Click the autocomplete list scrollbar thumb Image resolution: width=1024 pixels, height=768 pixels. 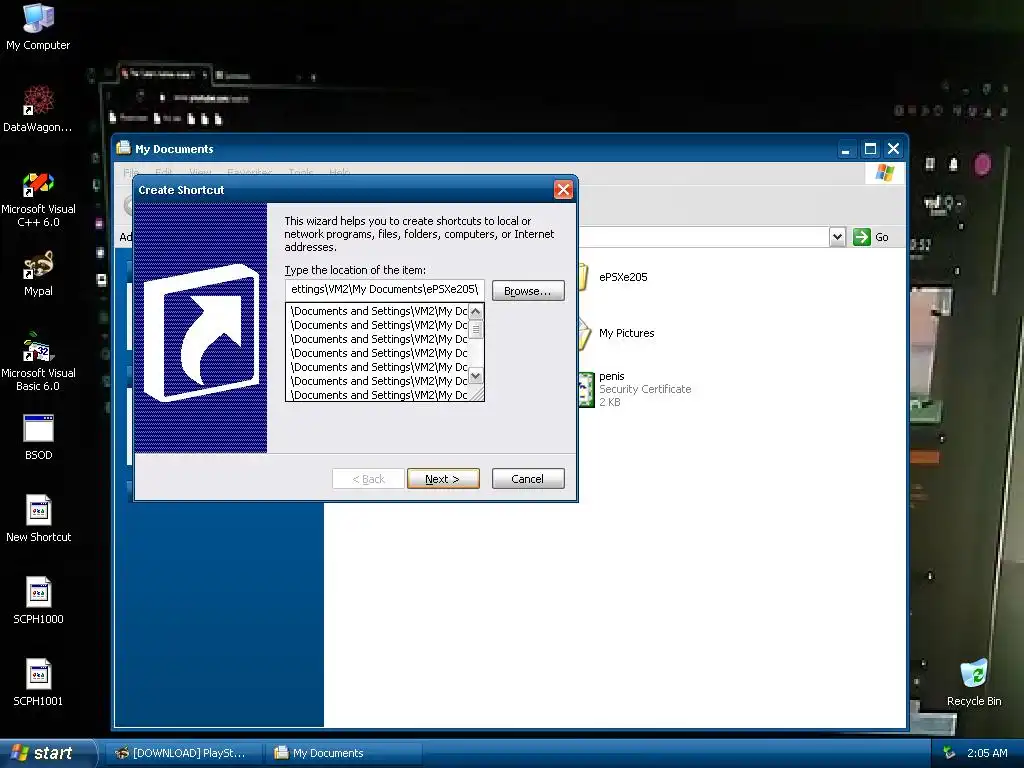475,330
